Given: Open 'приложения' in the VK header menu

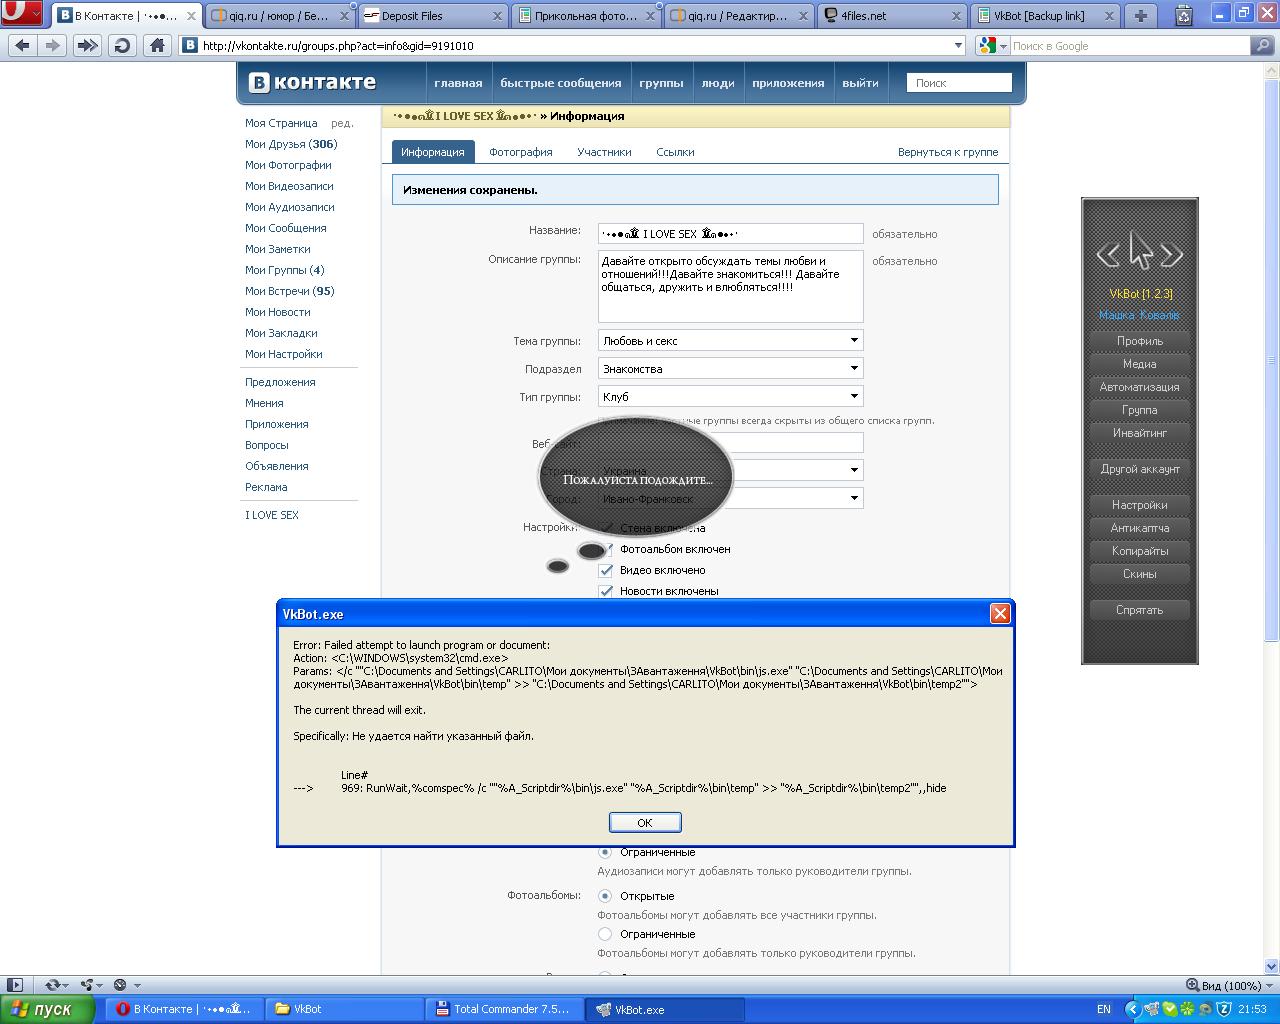Looking at the screenshot, I should 788,83.
